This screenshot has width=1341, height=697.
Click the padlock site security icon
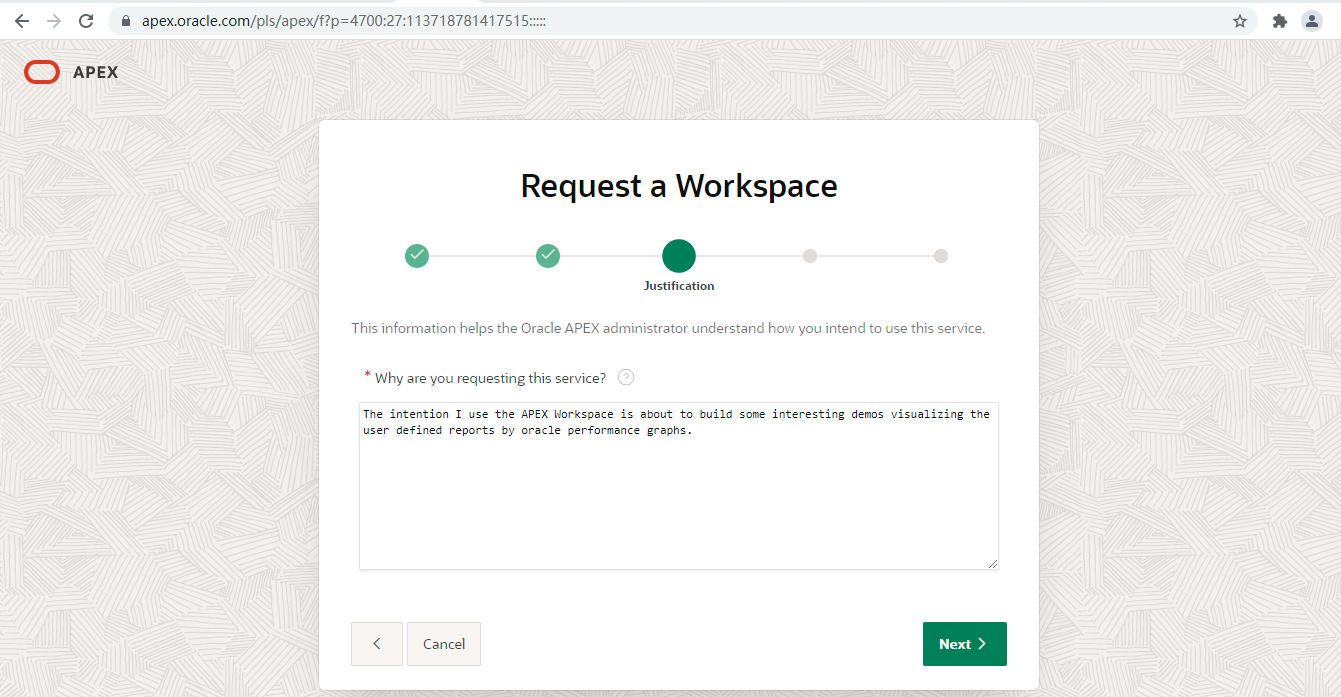(125, 20)
